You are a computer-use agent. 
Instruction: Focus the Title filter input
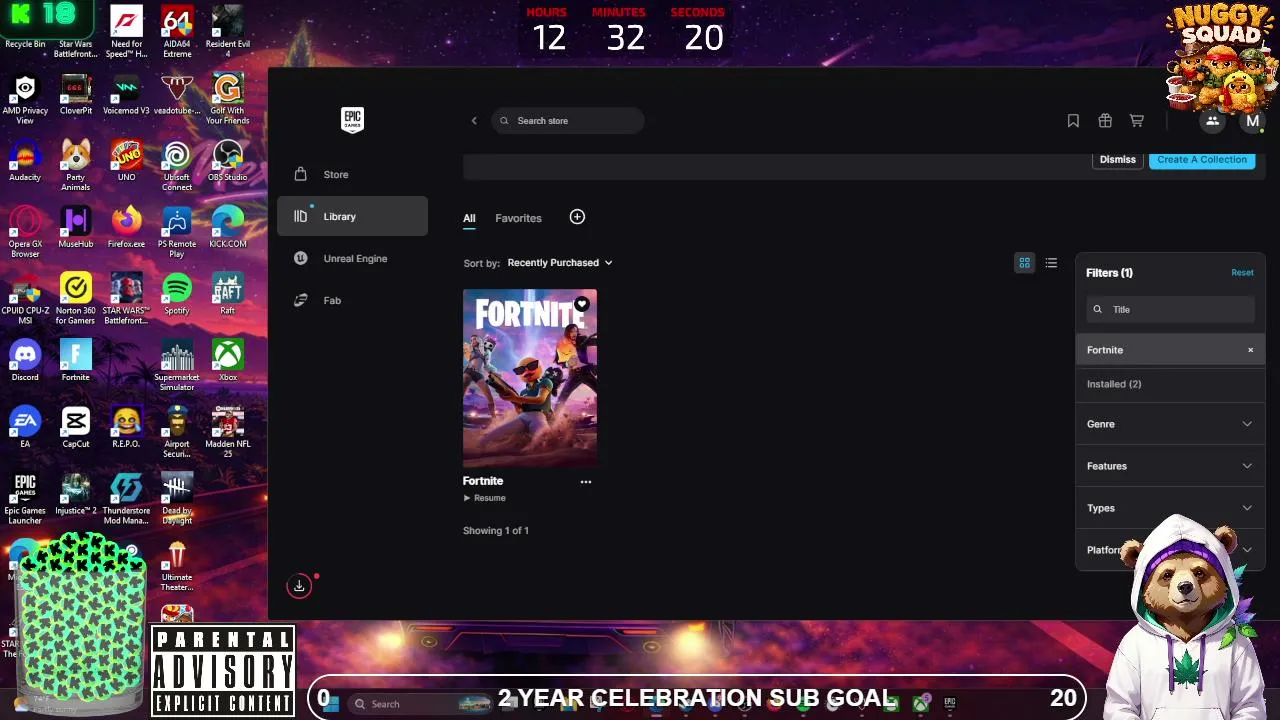(1170, 310)
